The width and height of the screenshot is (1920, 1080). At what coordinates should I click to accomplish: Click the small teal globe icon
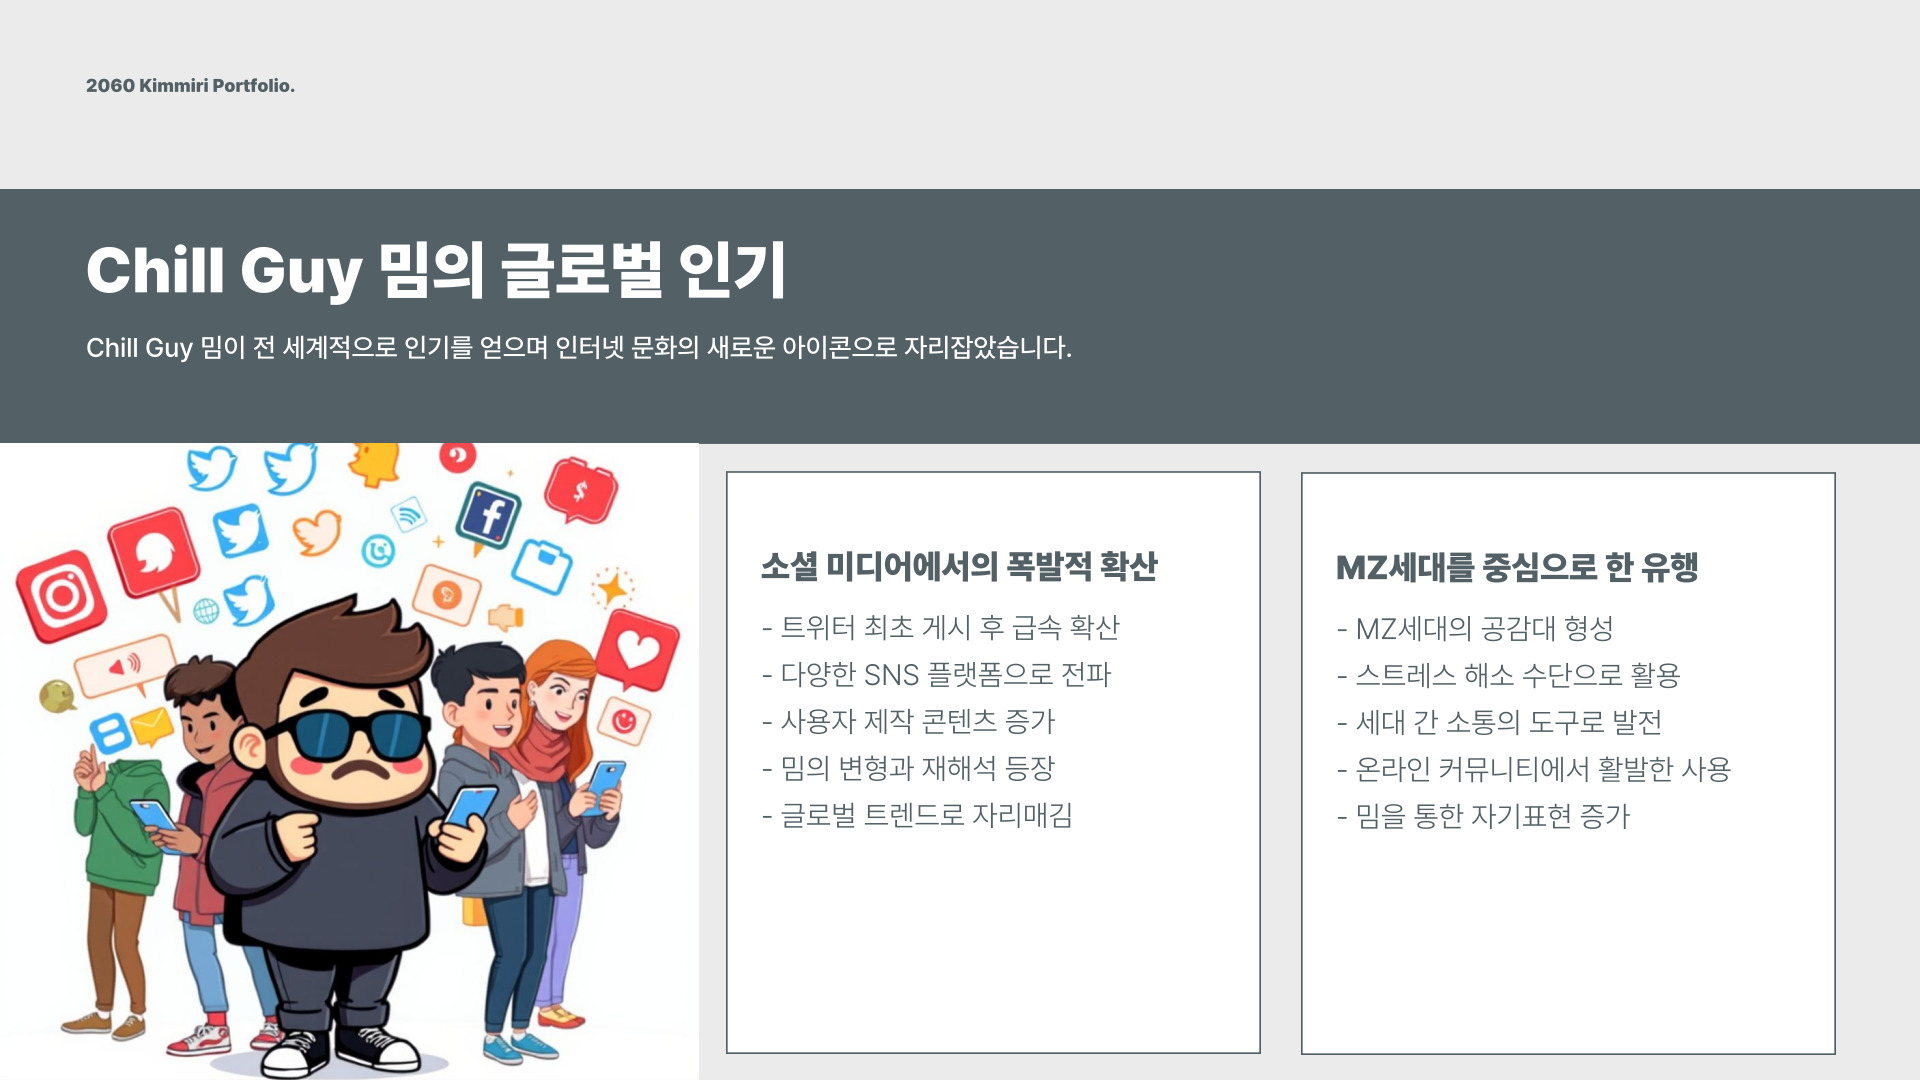click(x=206, y=611)
